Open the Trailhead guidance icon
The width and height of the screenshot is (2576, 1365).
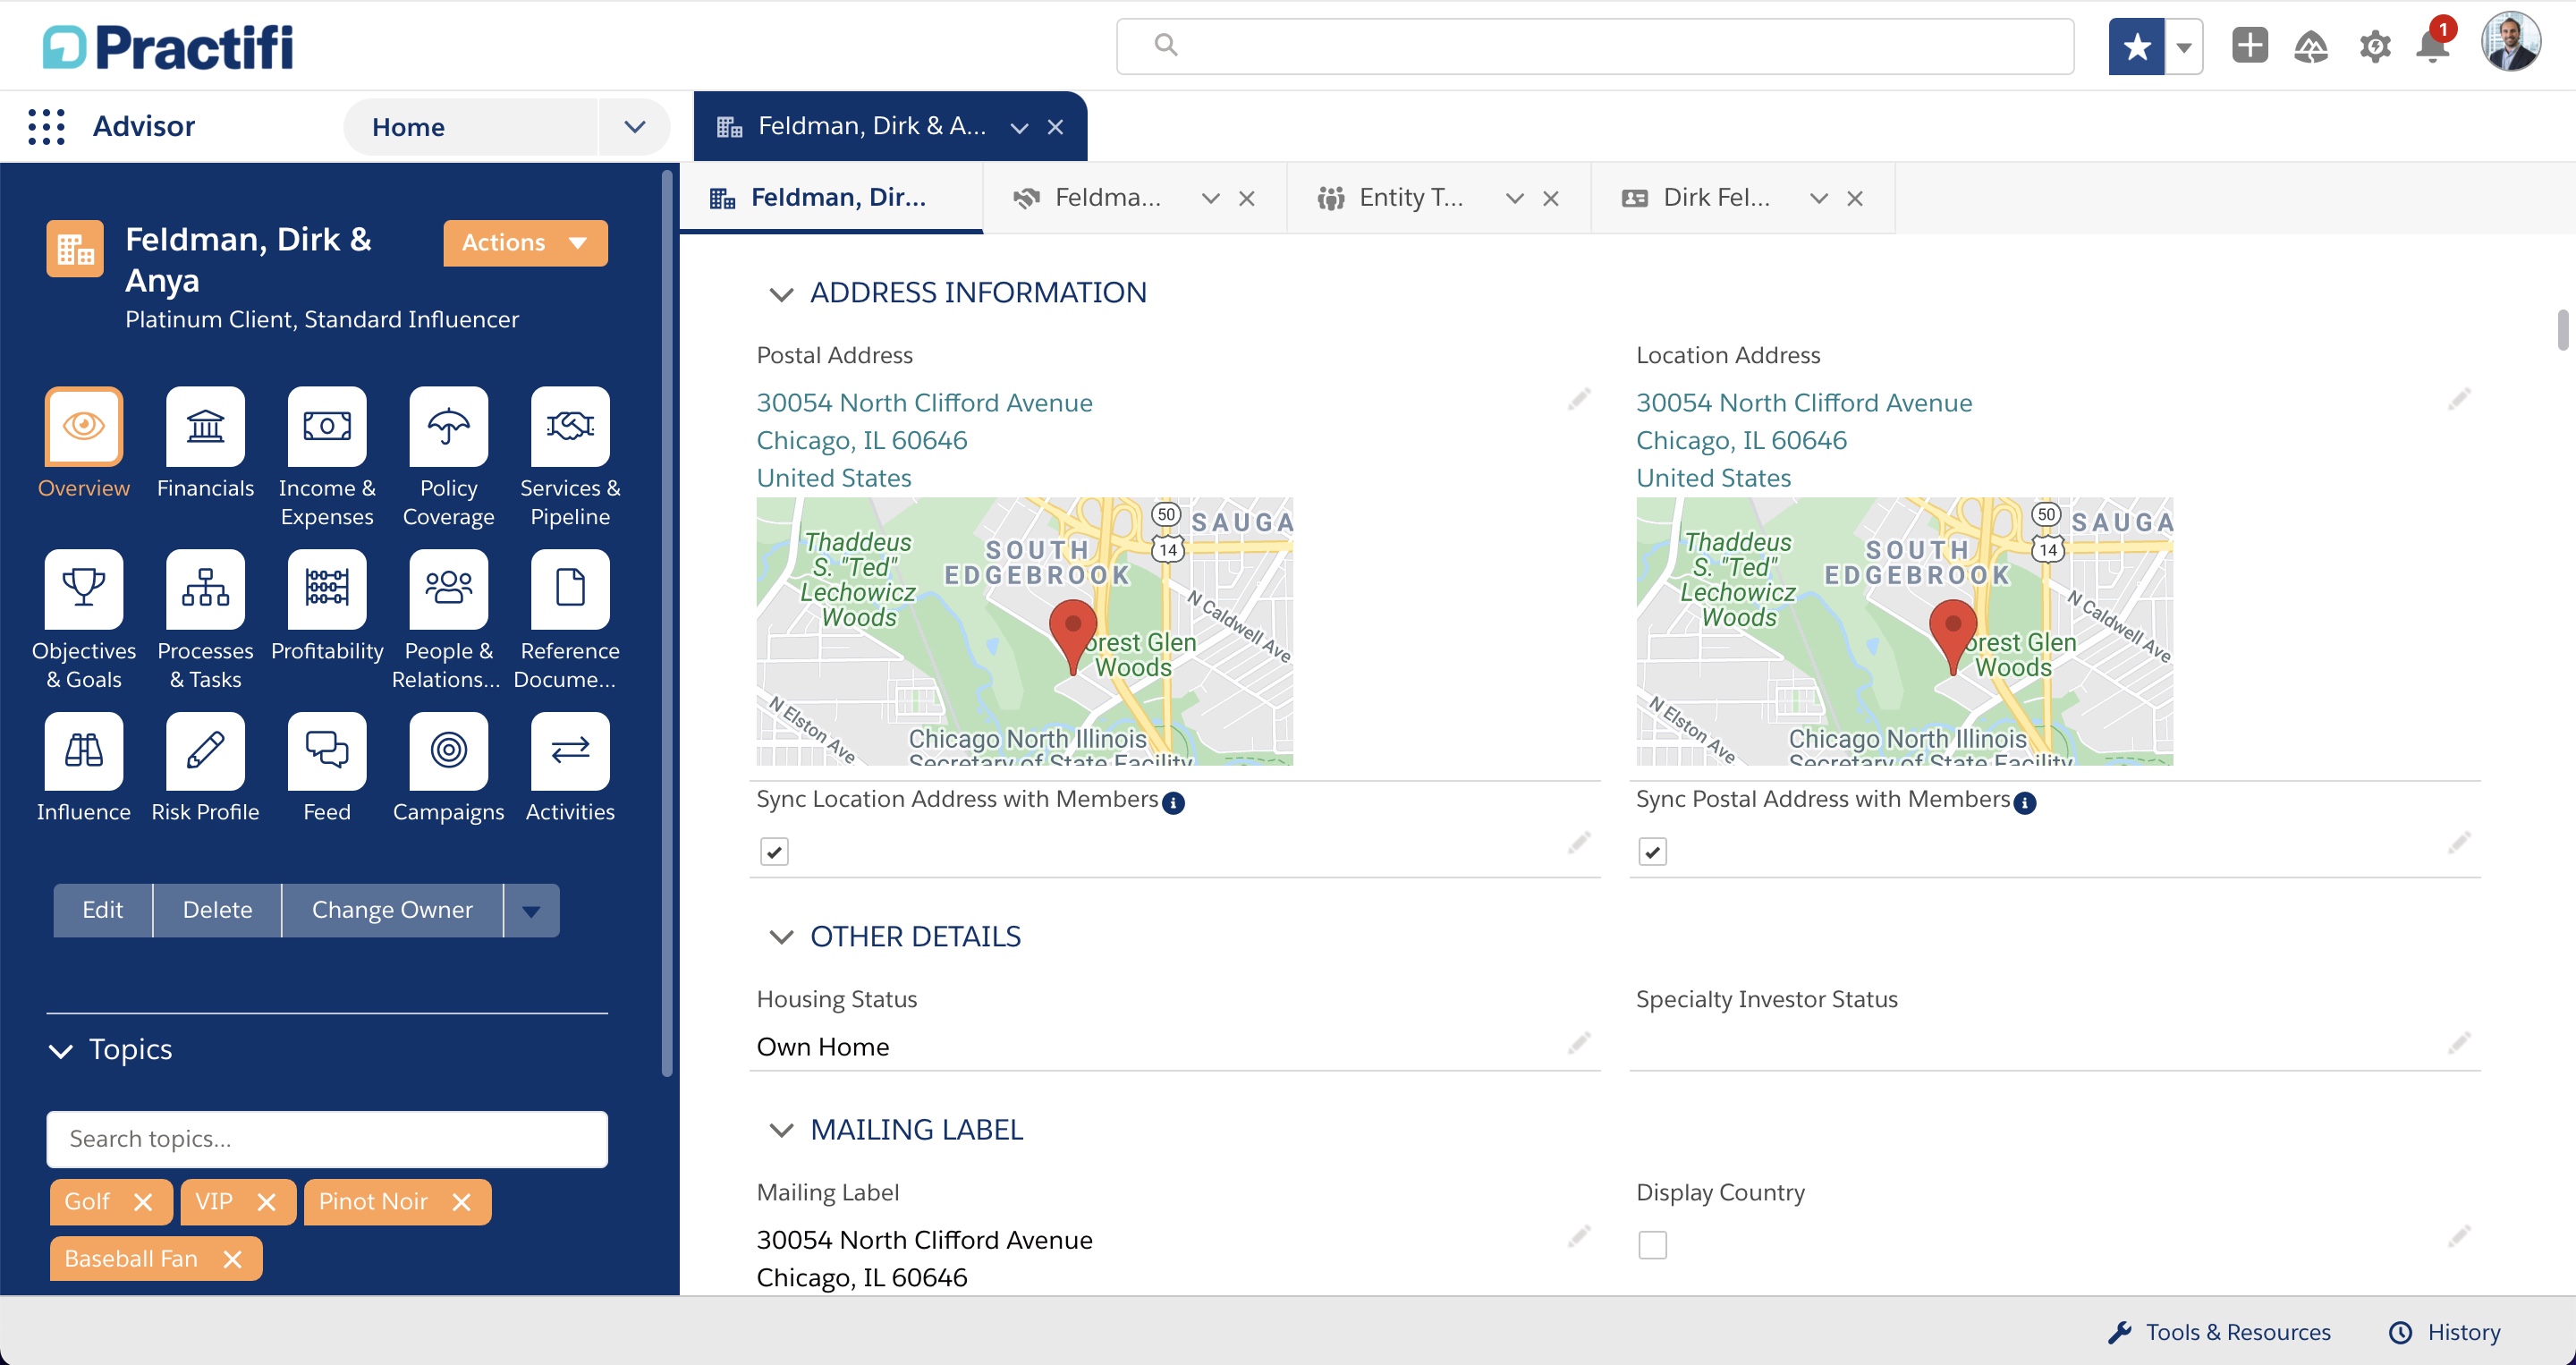(2311, 46)
